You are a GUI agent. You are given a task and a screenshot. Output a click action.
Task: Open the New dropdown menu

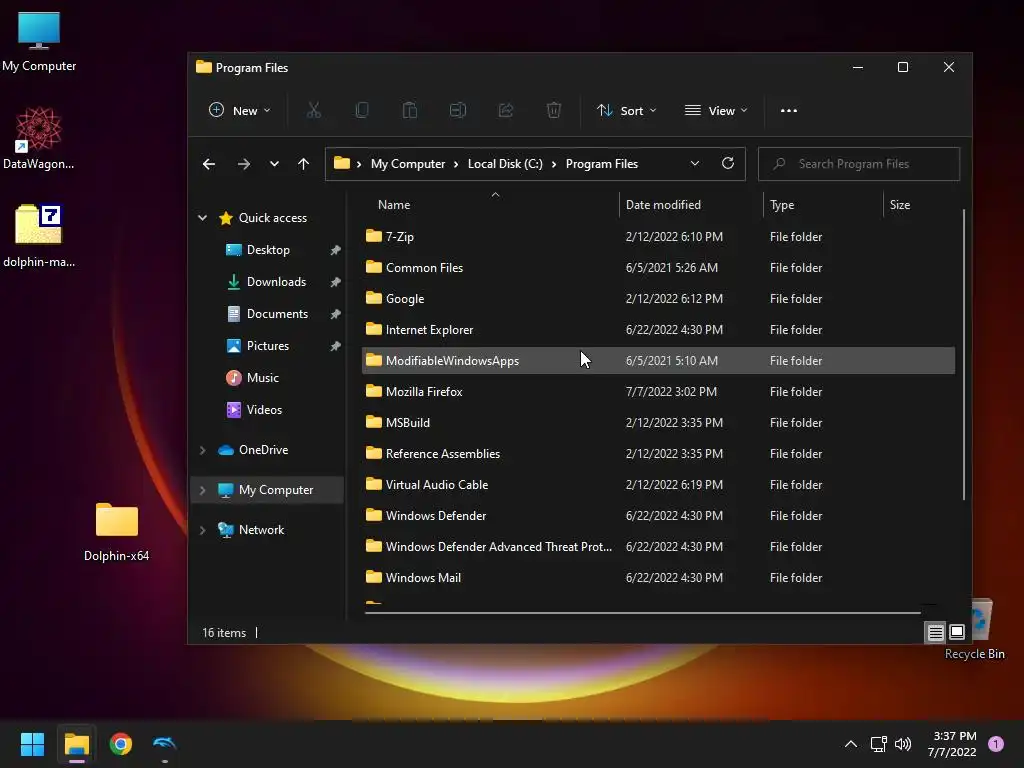tap(239, 110)
